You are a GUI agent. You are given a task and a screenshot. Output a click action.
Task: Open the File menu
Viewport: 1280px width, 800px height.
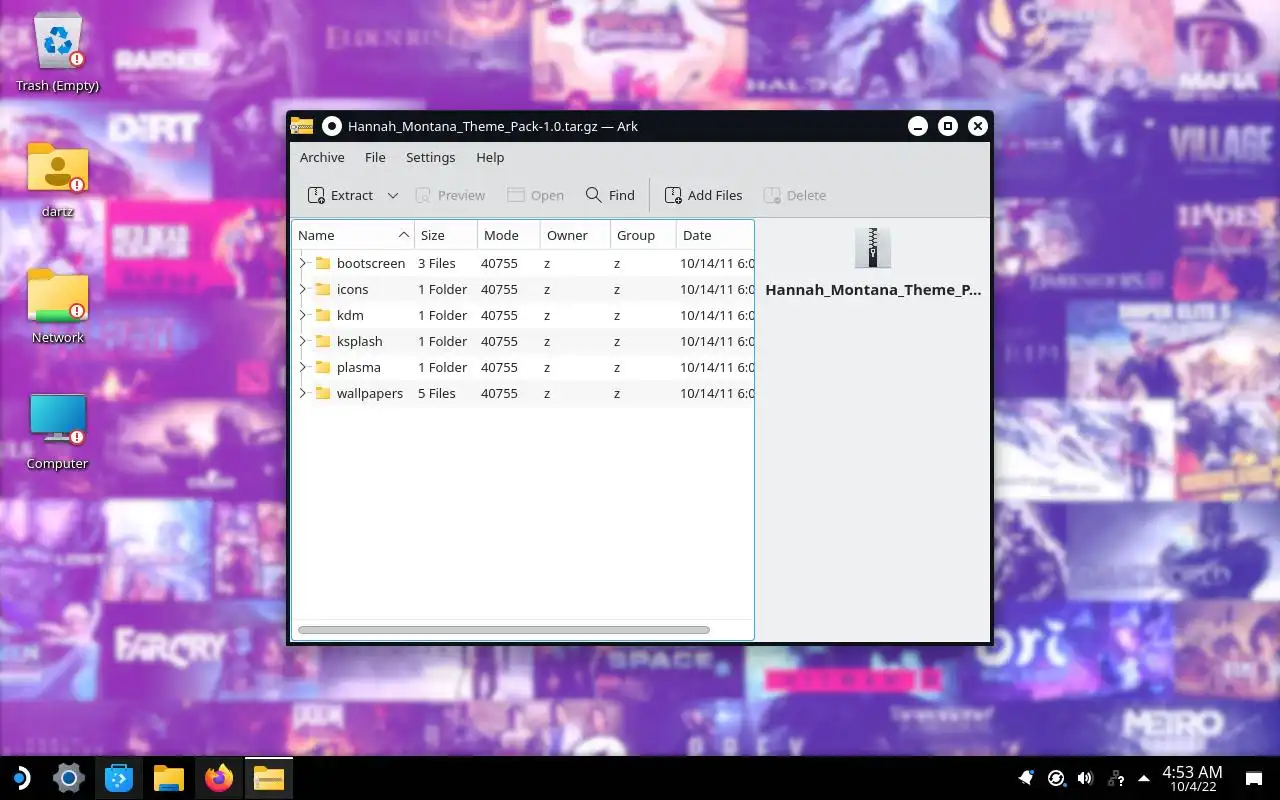(x=375, y=157)
